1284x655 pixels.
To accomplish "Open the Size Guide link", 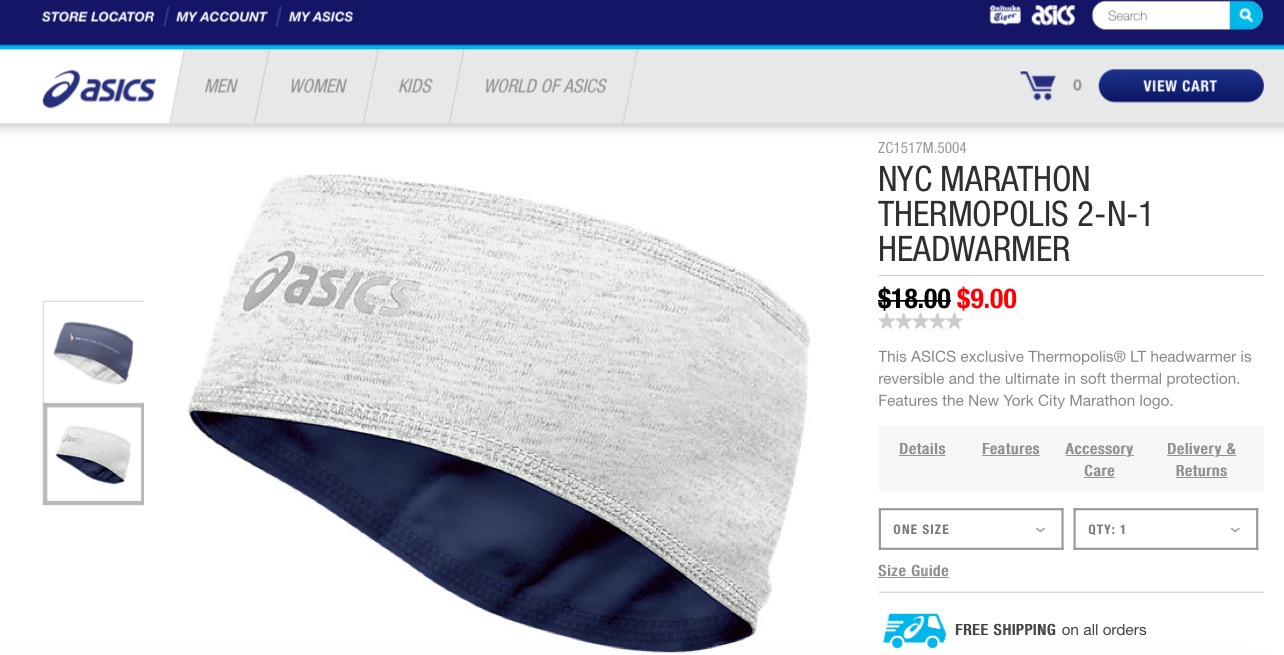I will click(913, 571).
